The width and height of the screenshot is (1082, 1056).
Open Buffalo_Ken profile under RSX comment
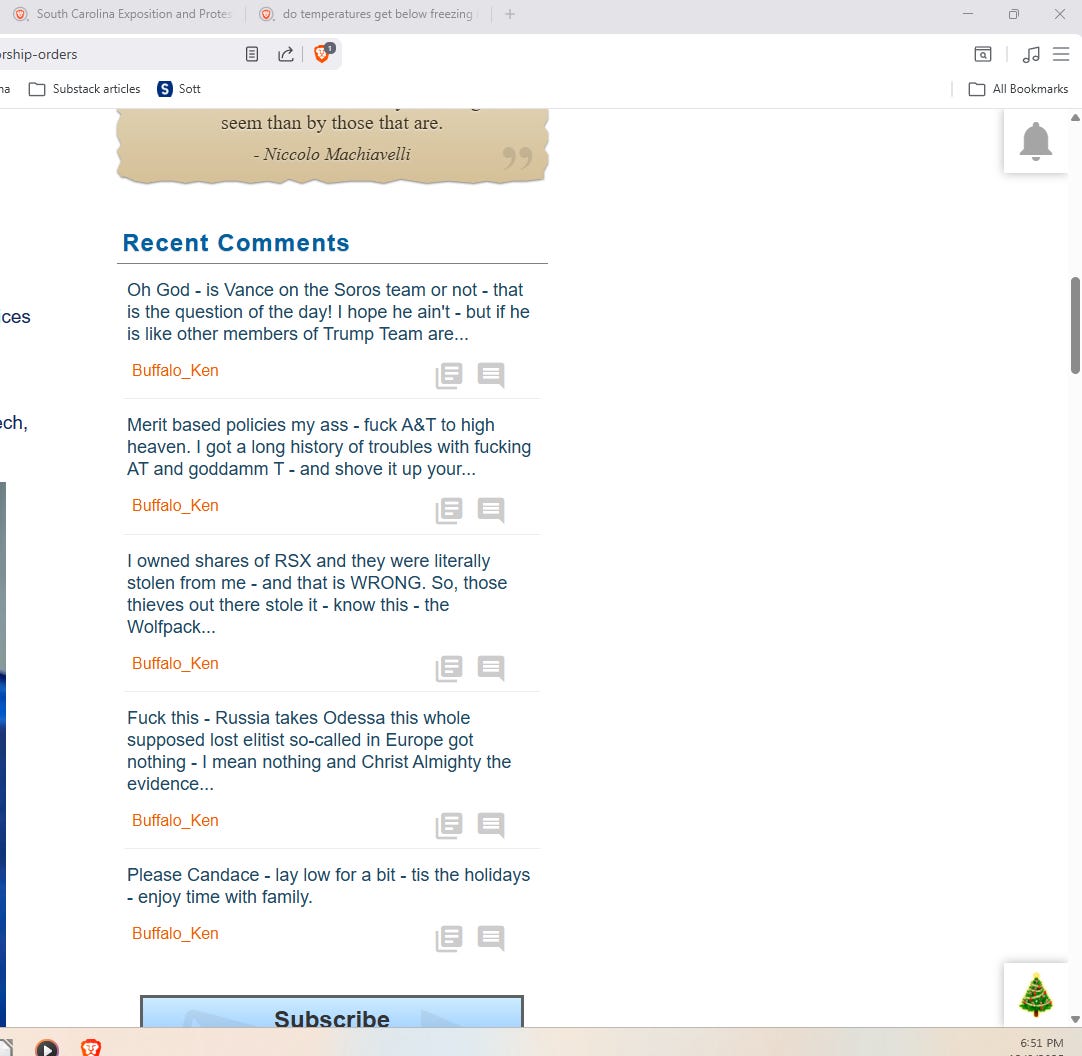click(175, 663)
